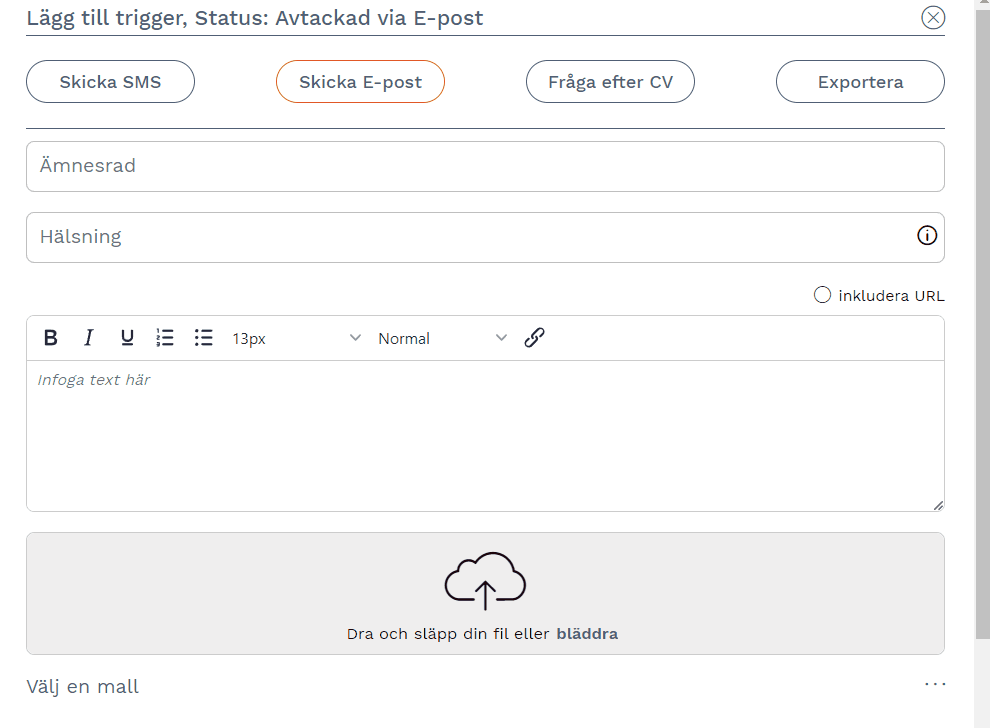Click the bläddra link to browse files
The height and width of the screenshot is (728, 990).
587,634
